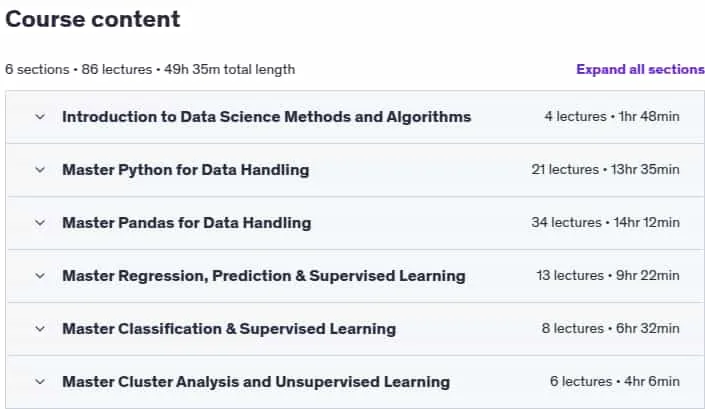Image resolution: width=705 pixels, height=409 pixels.
Task: Click the Expand all sections link
Action: (x=640, y=69)
